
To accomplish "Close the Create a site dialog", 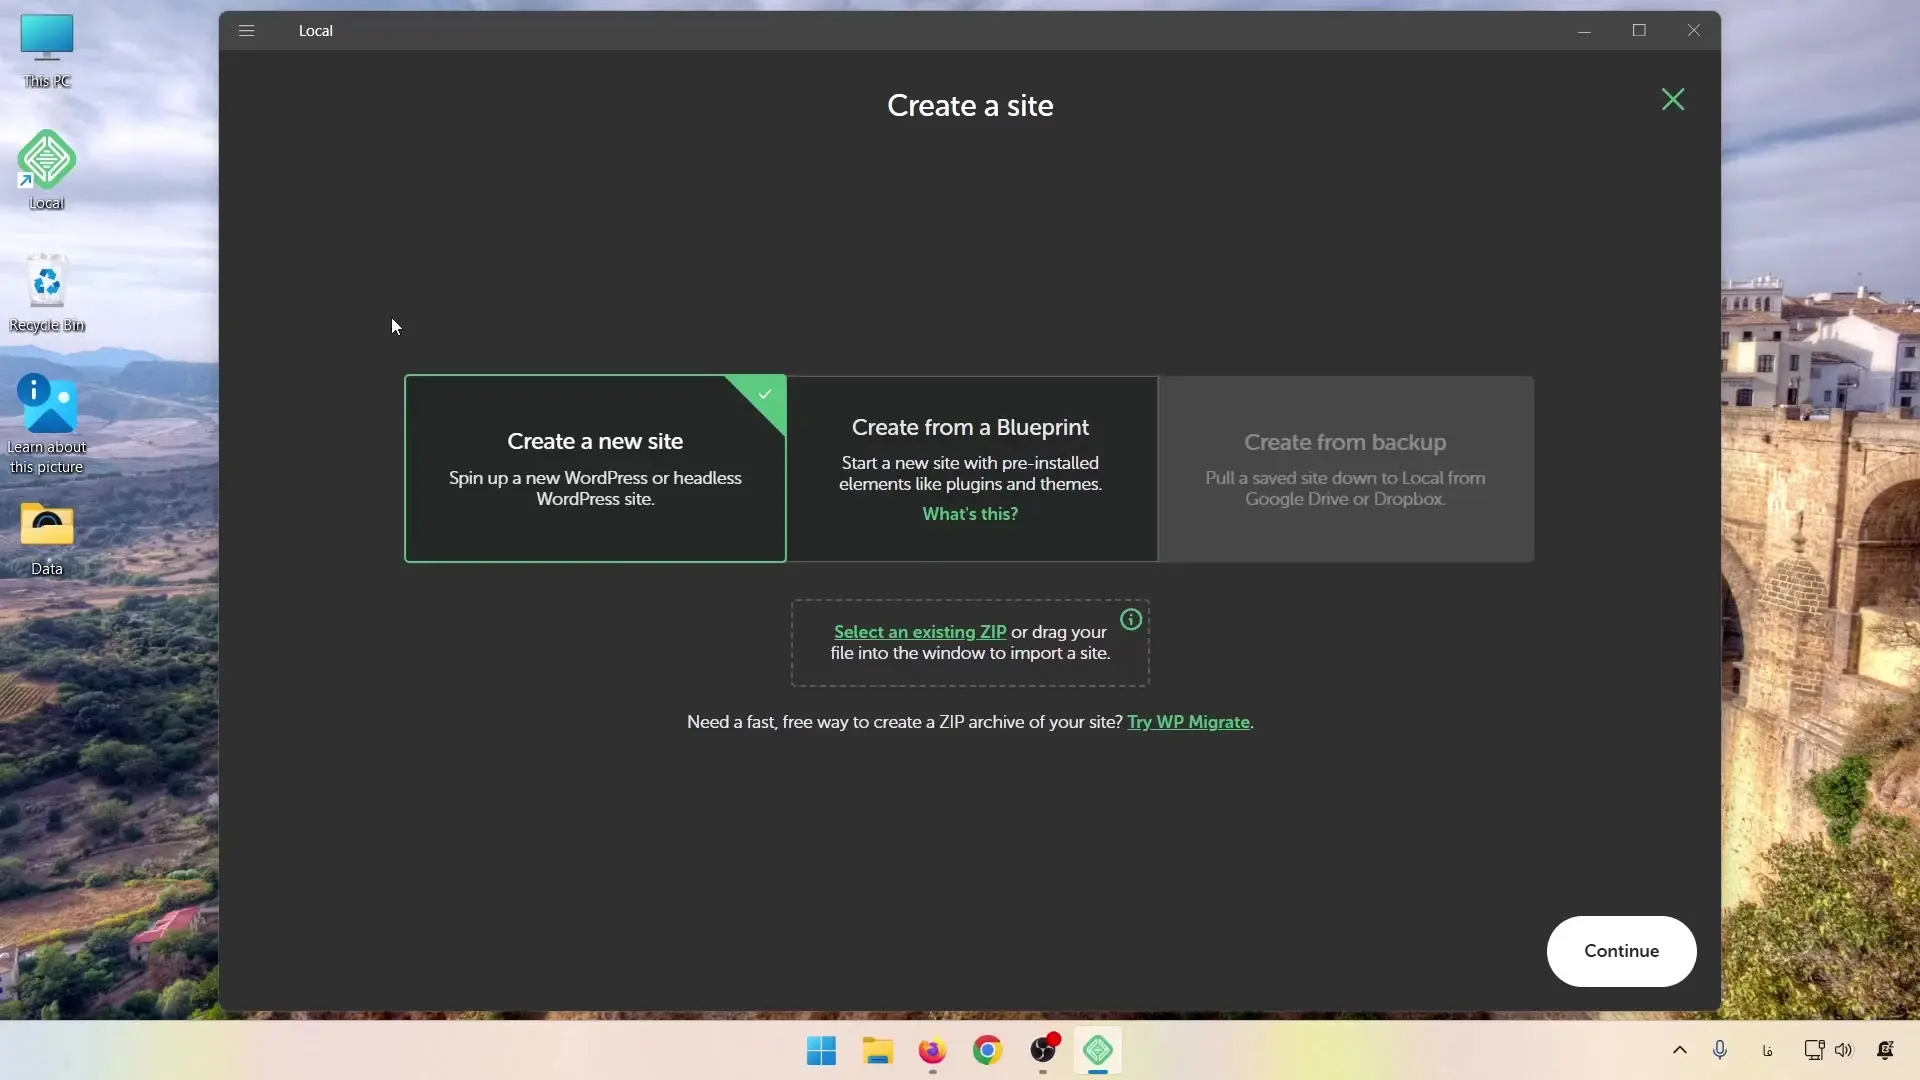I will [x=1673, y=99].
